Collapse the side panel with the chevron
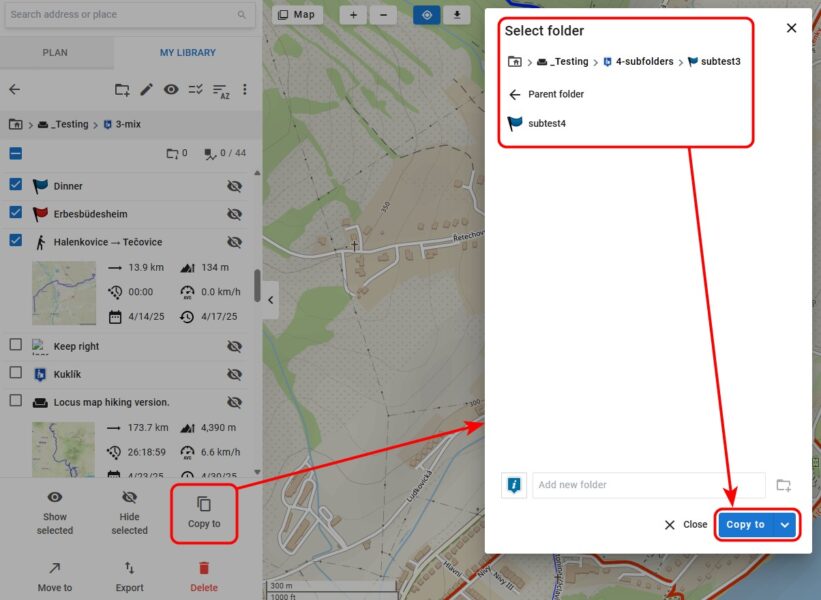Image resolution: width=821 pixels, height=600 pixels. (x=270, y=300)
